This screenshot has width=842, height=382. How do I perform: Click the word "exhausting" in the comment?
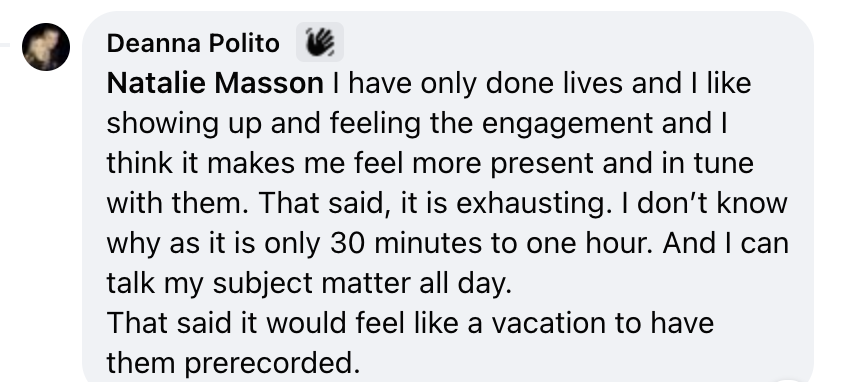pyautogui.click(x=531, y=204)
